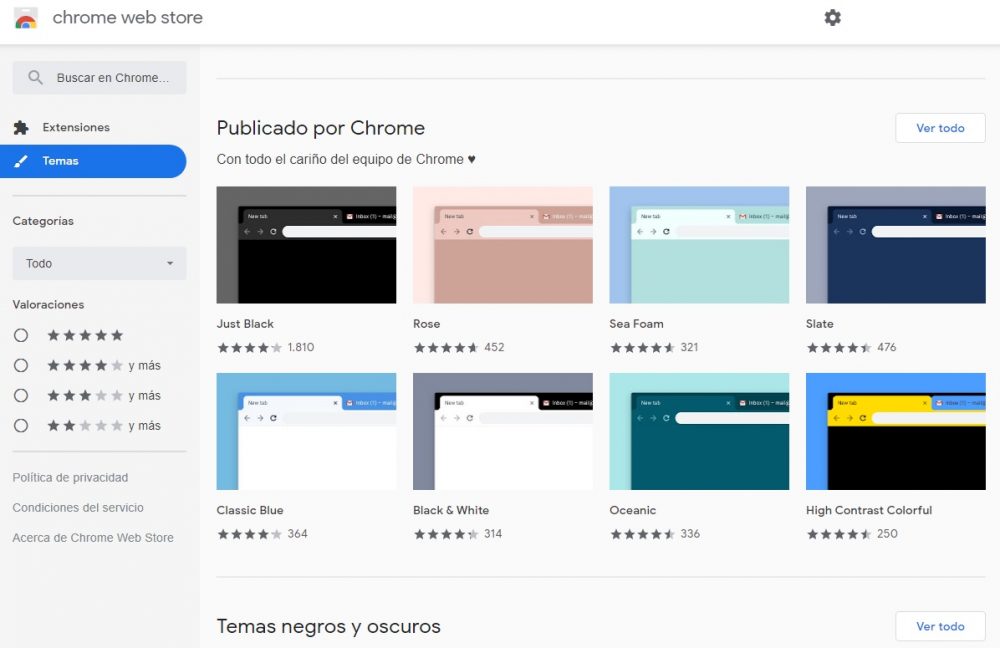Click Ver todo for Temas negros y oscuros

point(940,626)
